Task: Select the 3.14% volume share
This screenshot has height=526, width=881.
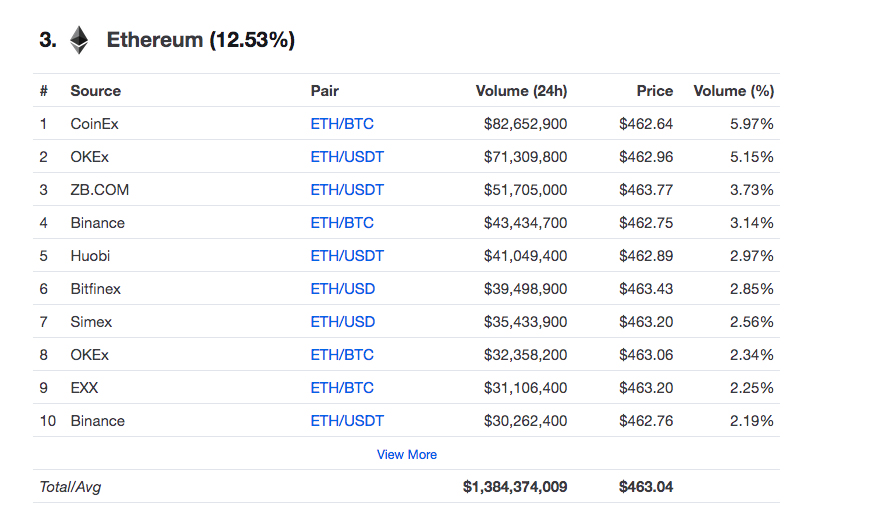Action: pos(752,223)
